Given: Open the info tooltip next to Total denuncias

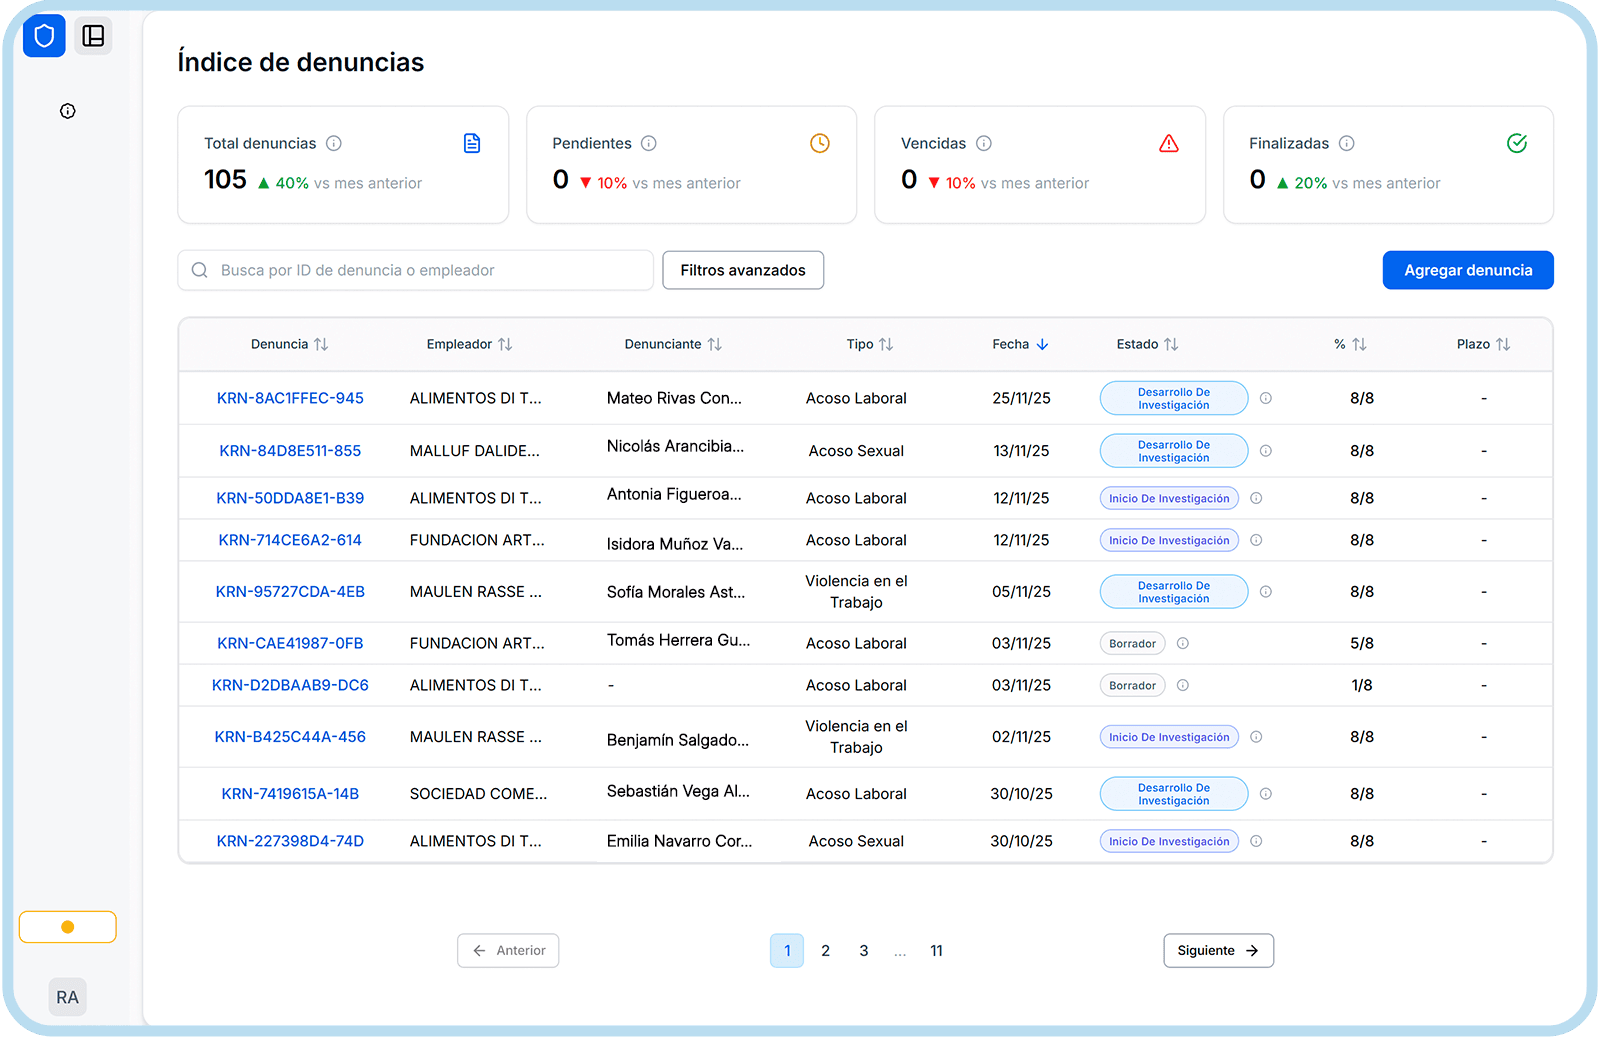Looking at the screenshot, I should coord(333,143).
